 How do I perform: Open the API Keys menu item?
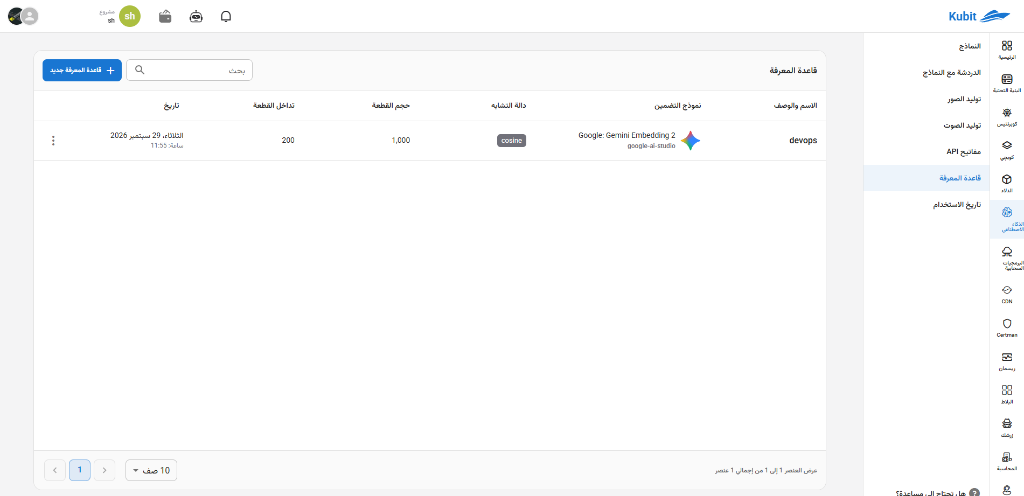[x=928, y=151]
